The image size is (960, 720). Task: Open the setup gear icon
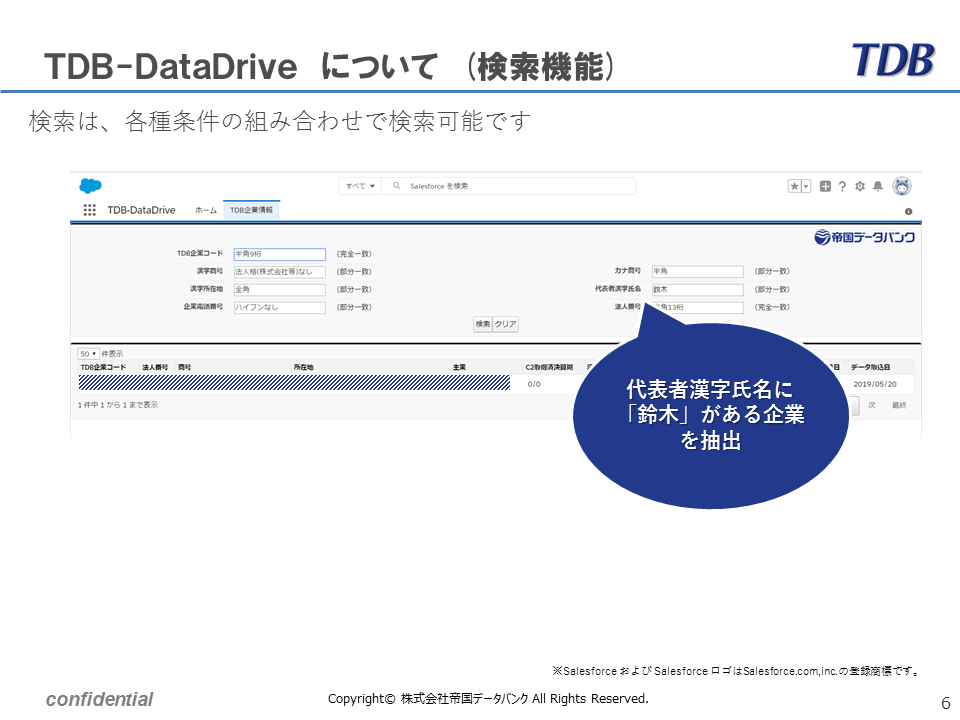860,186
